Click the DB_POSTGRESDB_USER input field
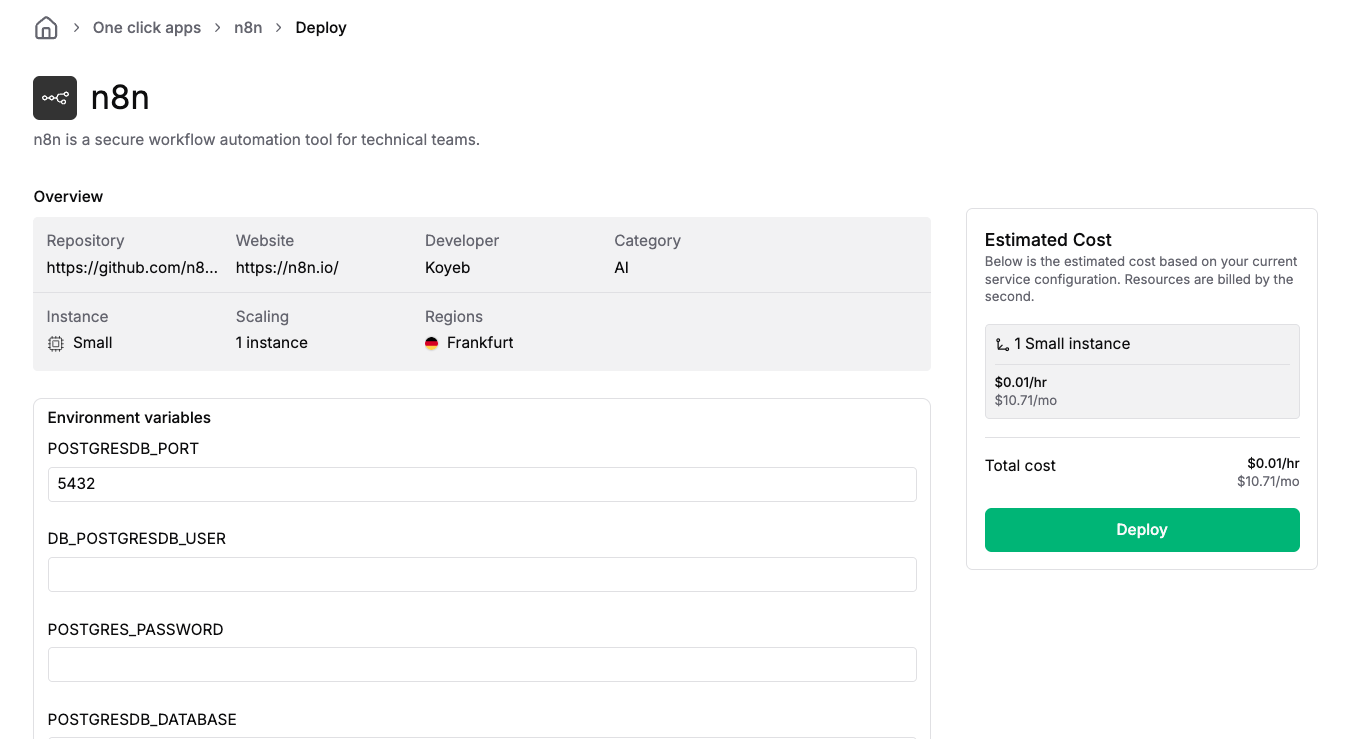The height and width of the screenshot is (739, 1372). (482, 574)
